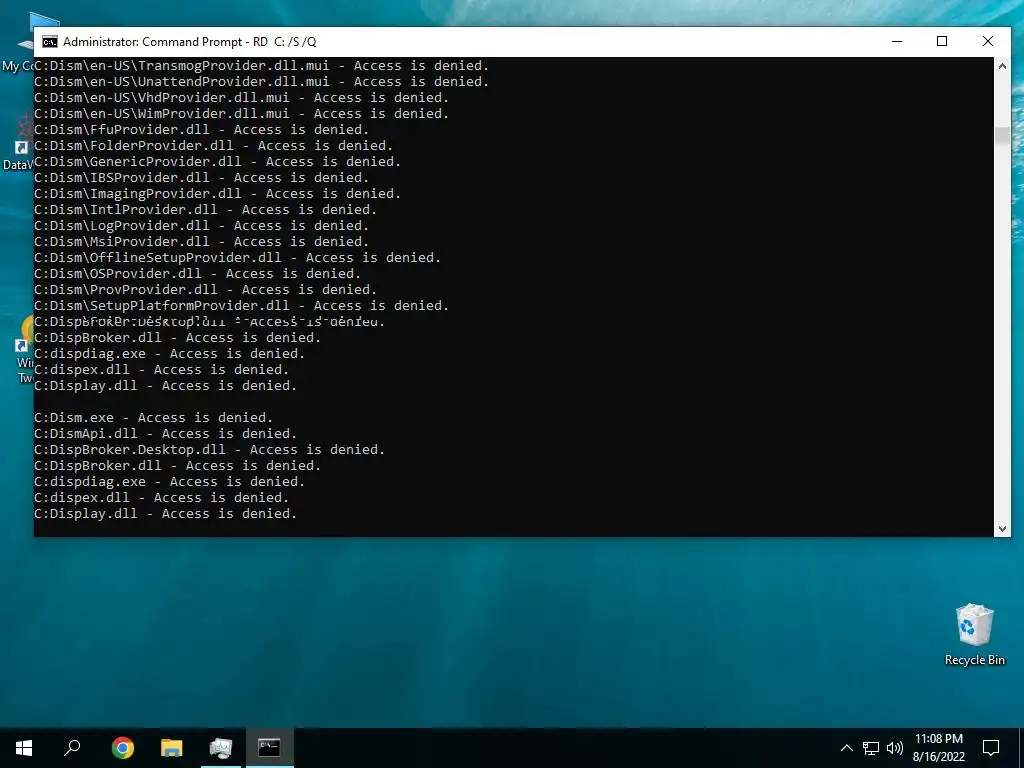
Task: Close the Command Prompt window
Action: pyautogui.click(x=987, y=41)
